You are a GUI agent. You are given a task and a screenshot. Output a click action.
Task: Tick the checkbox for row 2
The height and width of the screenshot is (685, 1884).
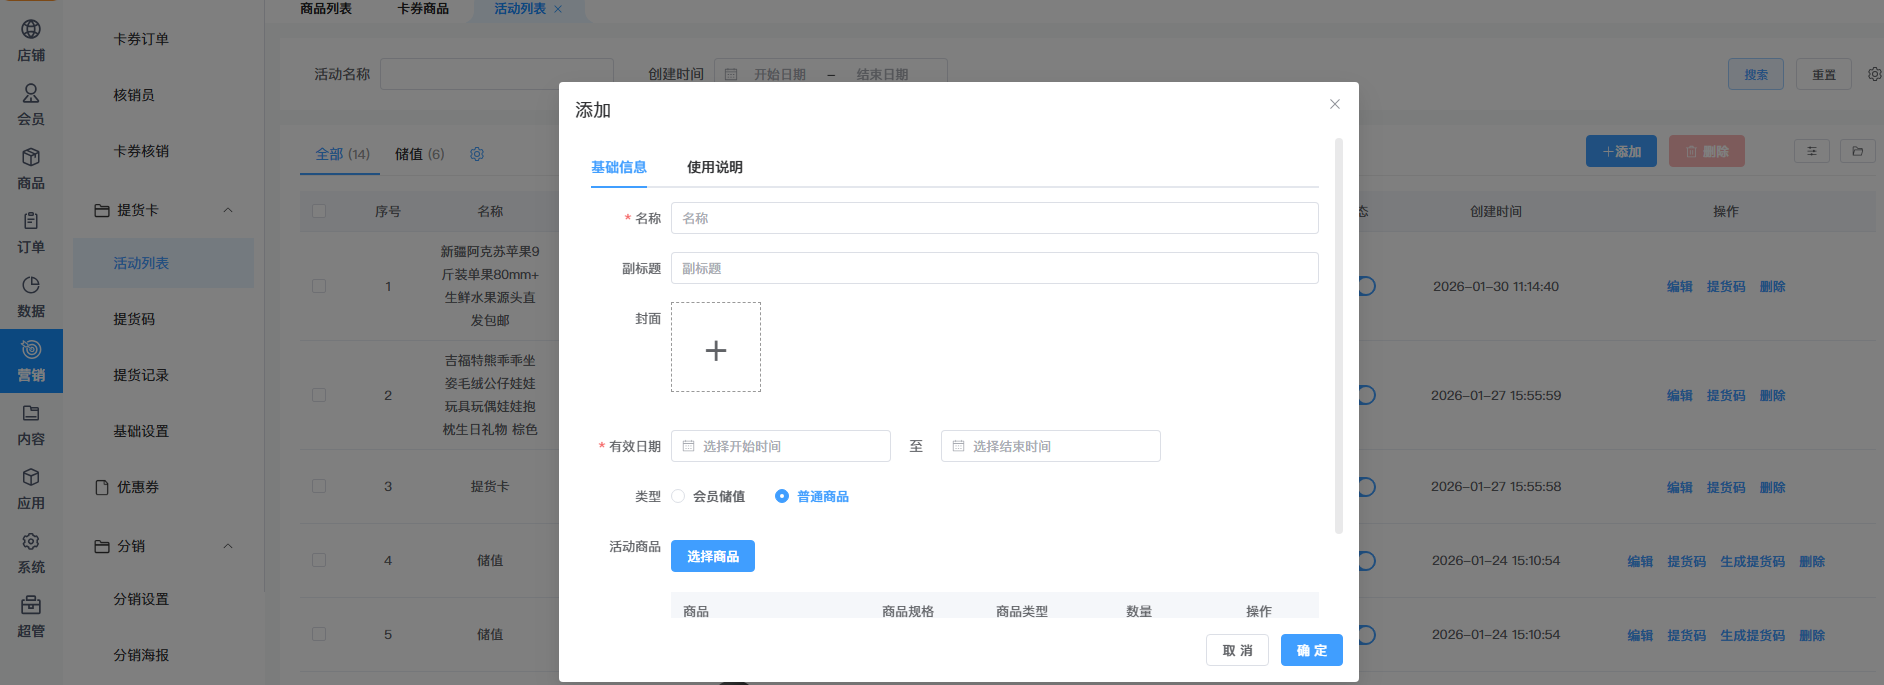click(319, 395)
